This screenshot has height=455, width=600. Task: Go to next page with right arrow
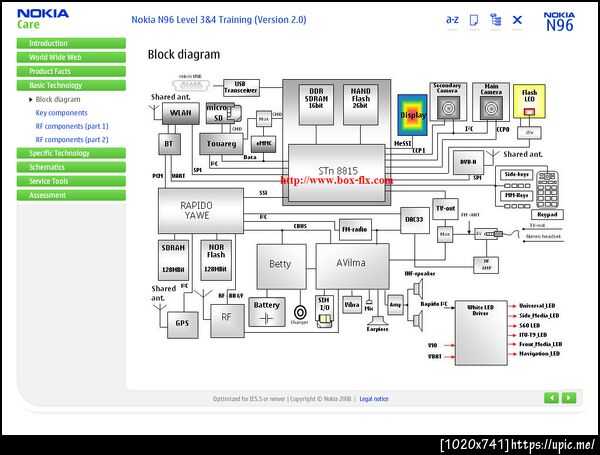(569, 398)
